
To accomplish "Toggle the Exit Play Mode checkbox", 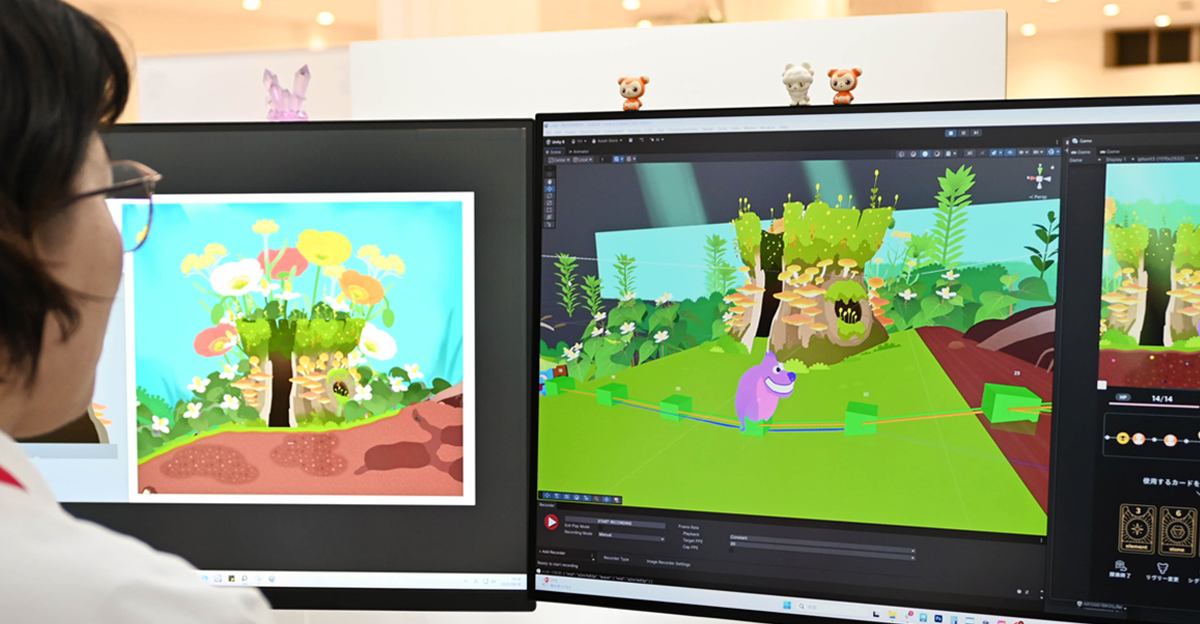I will (x=601, y=527).
